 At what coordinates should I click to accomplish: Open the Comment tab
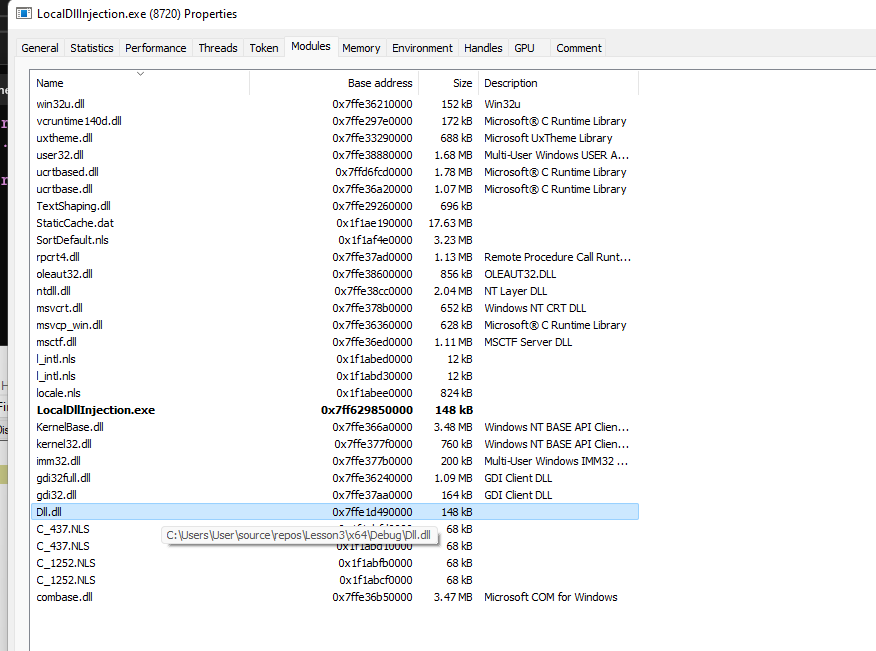tap(579, 48)
